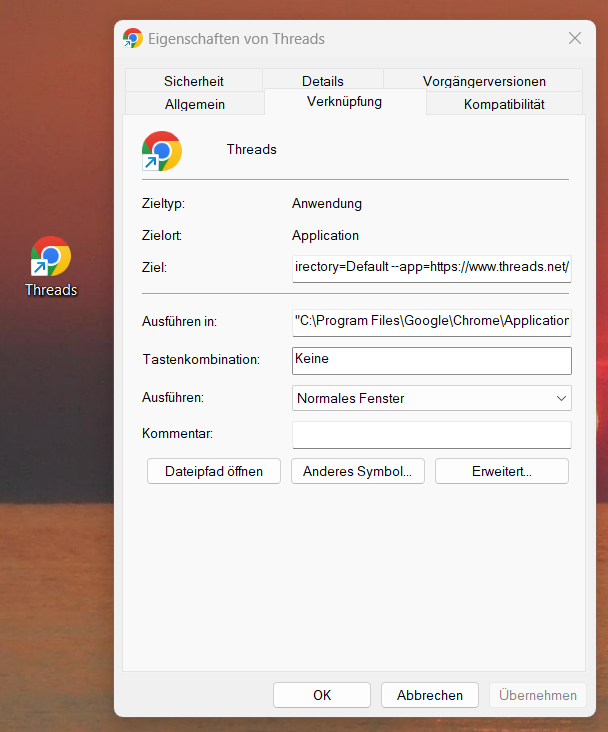Click the dialog title Eigenschaften von Threads
Viewport: 608px width, 732px height.
point(236,39)
